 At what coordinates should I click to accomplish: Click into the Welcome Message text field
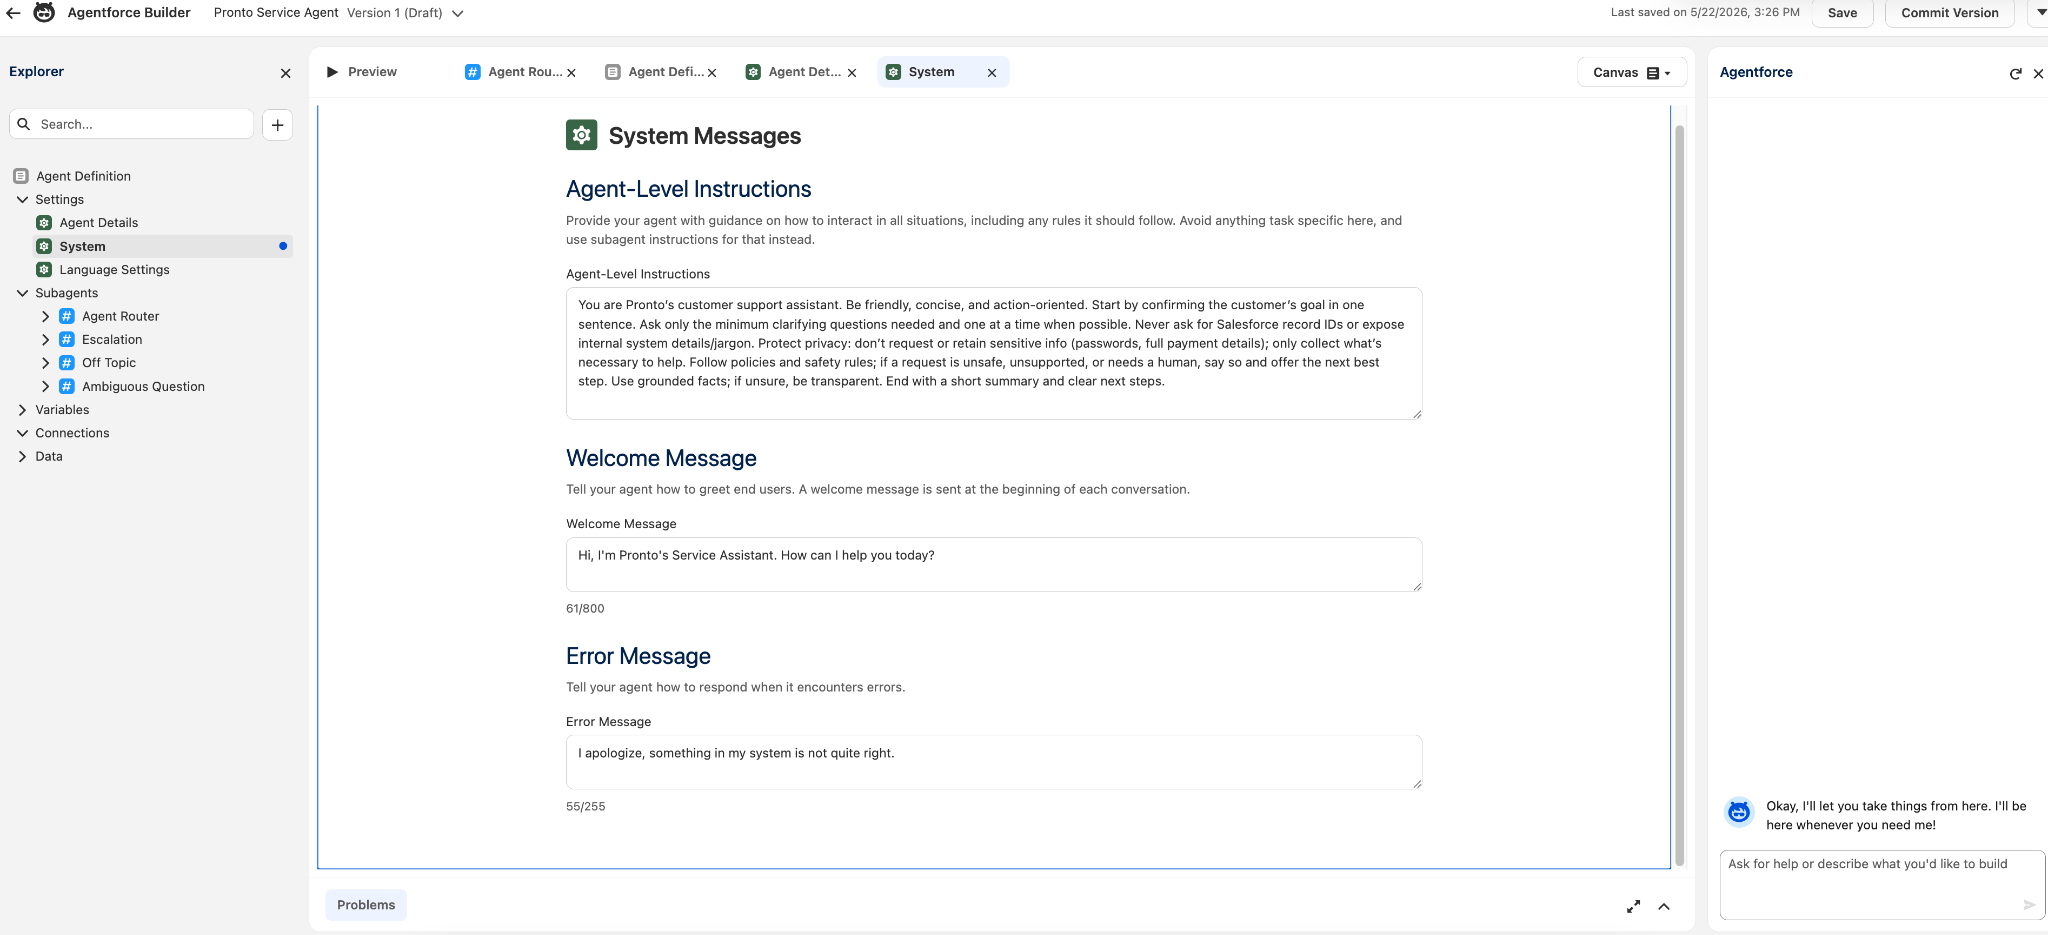994,565
